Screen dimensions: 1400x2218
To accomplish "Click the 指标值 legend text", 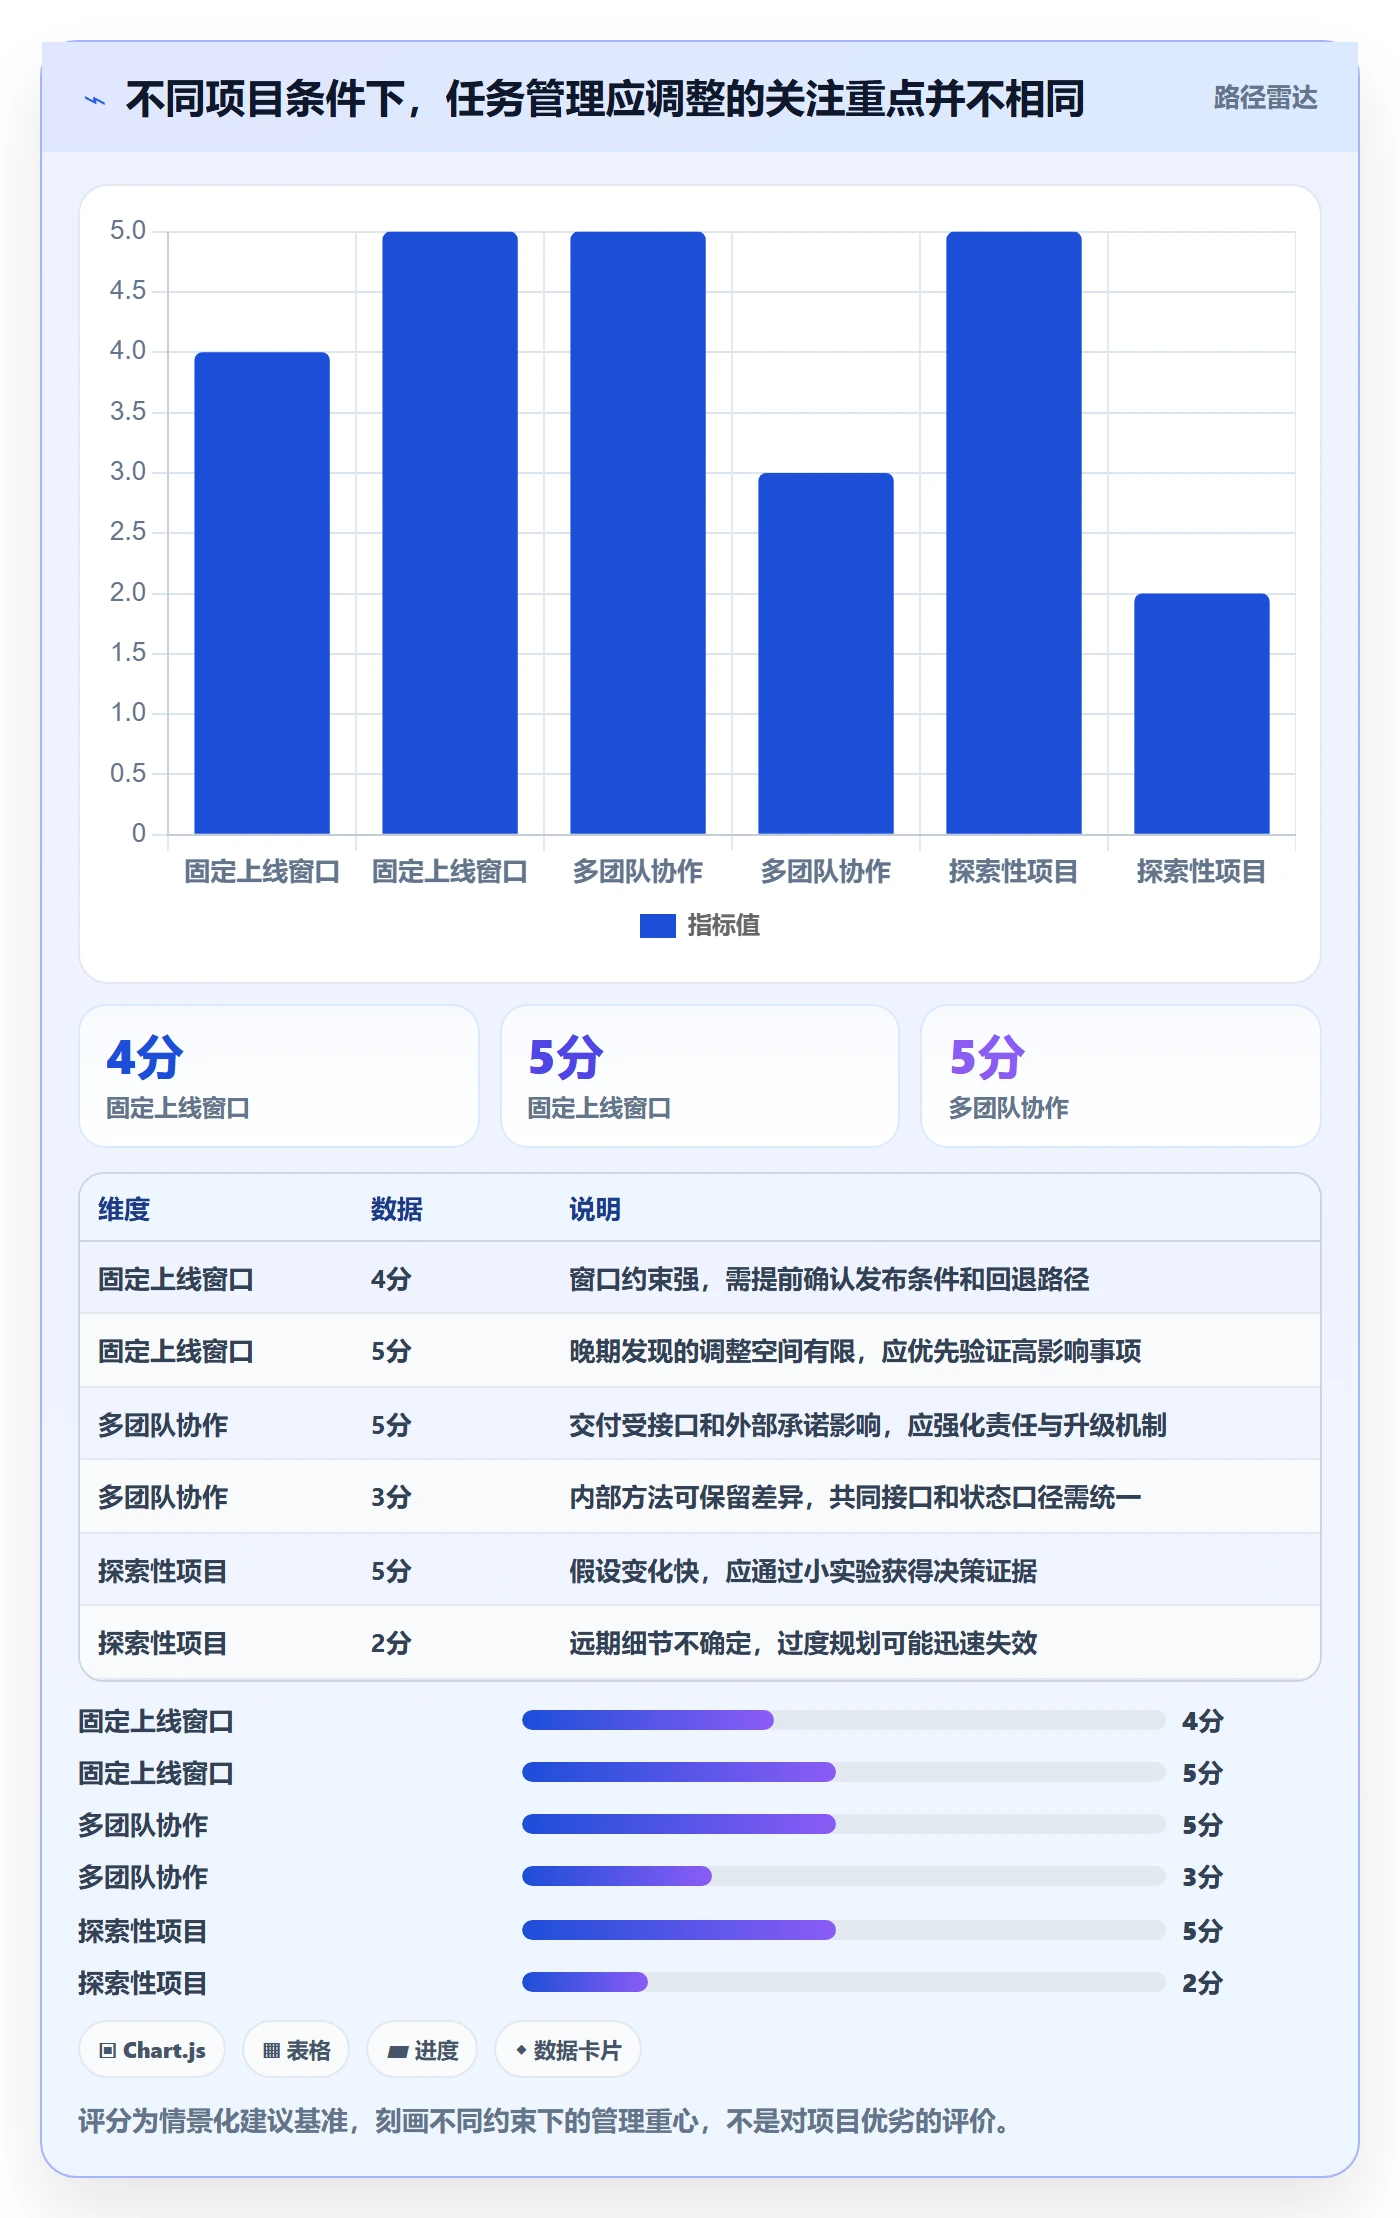I will [723, 926].
